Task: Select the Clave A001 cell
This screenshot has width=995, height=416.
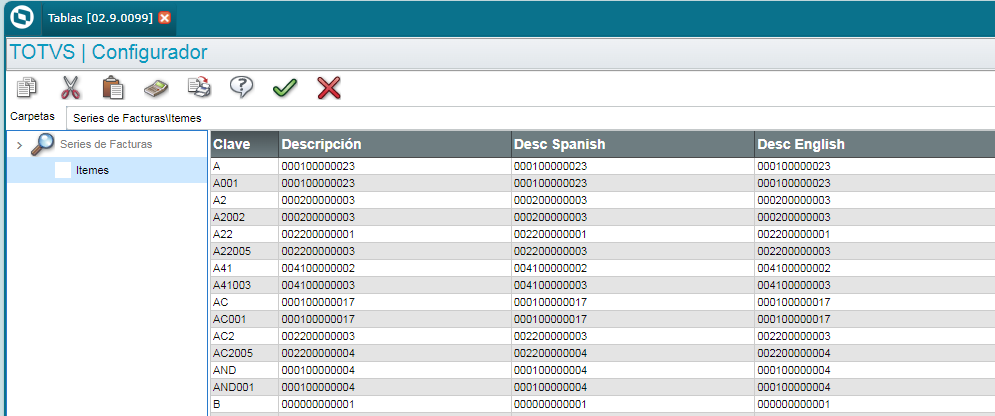Action: (x=244, y=183)
